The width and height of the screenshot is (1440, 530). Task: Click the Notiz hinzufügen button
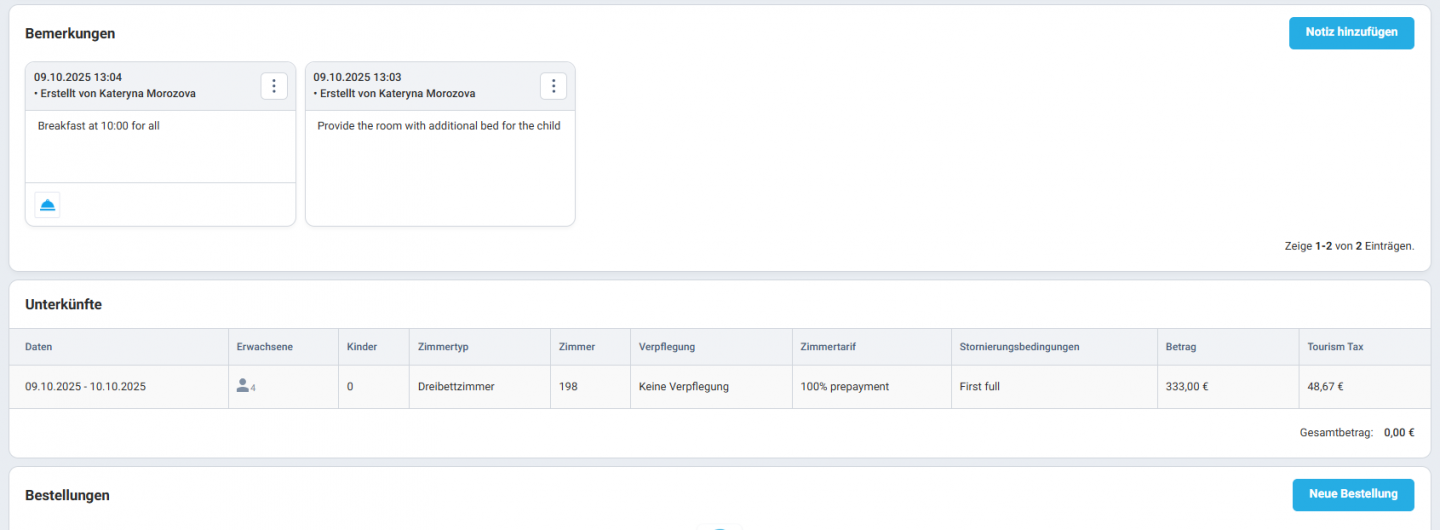tap(1351, 33)
